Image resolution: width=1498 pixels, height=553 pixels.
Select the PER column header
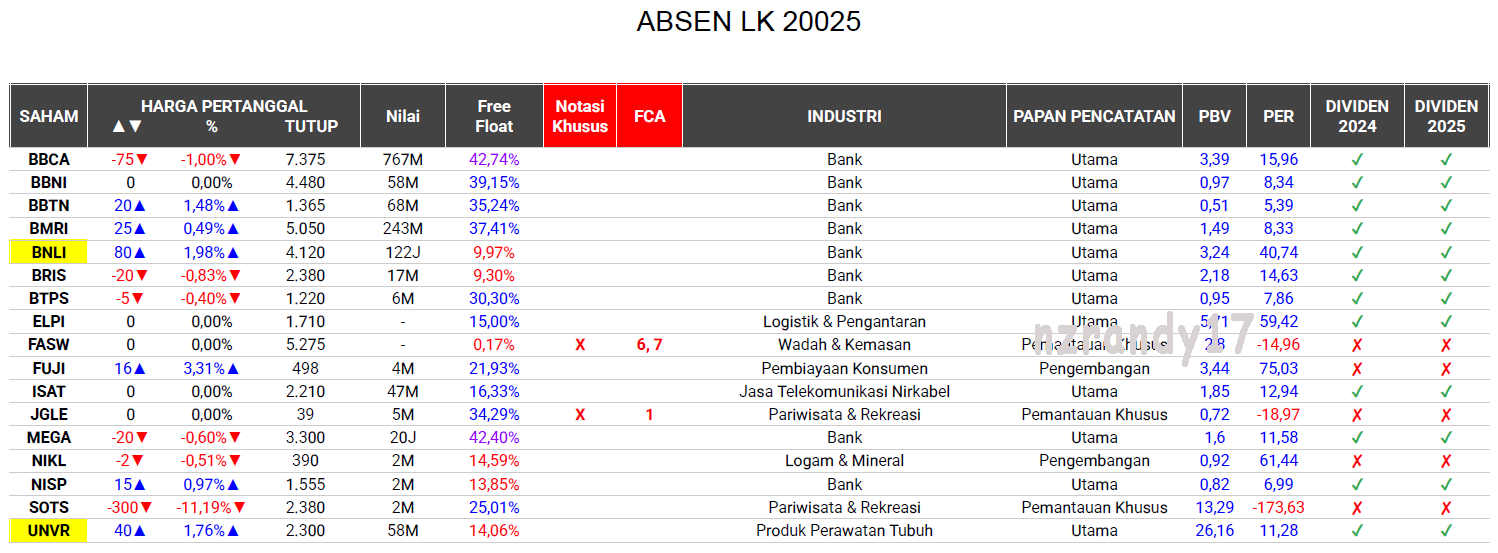pos(1278,116)
